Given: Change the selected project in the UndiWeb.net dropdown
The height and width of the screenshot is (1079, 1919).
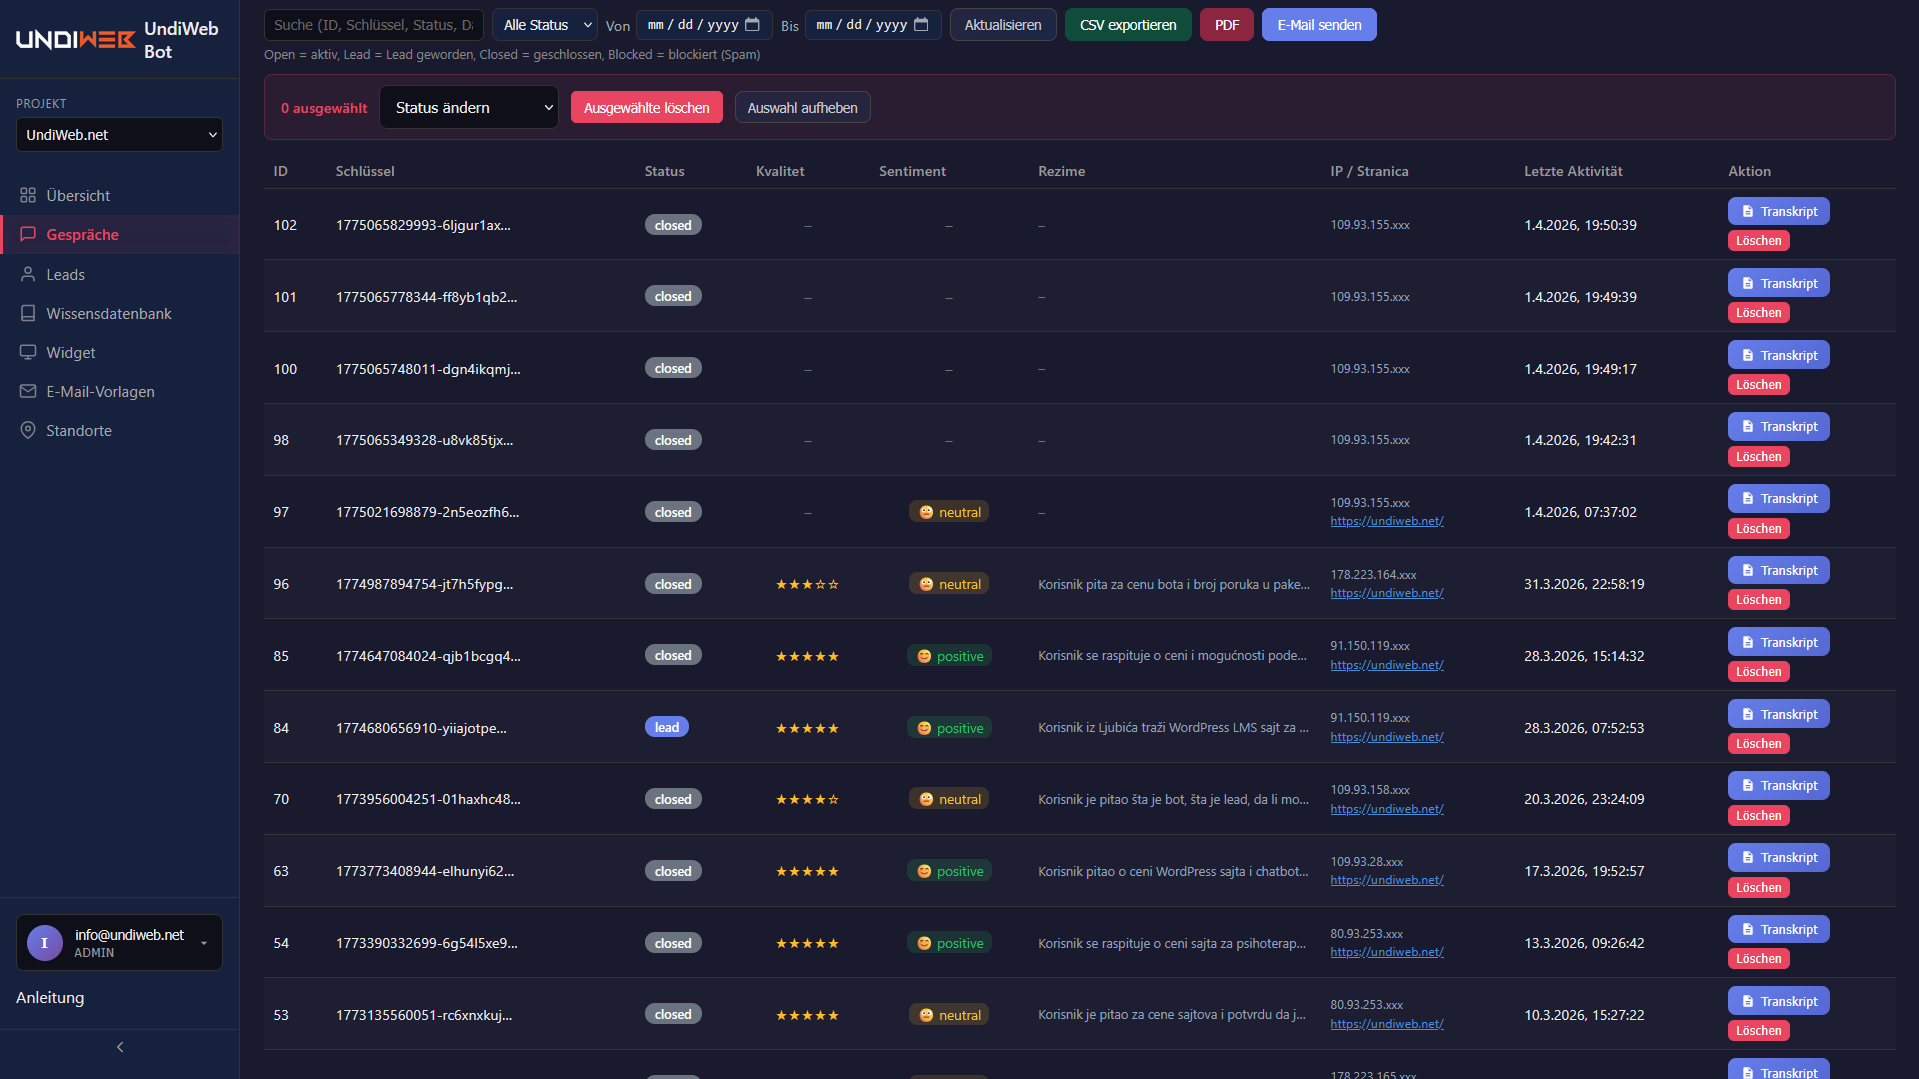Looking at the screenshot, I should [119, 134].
